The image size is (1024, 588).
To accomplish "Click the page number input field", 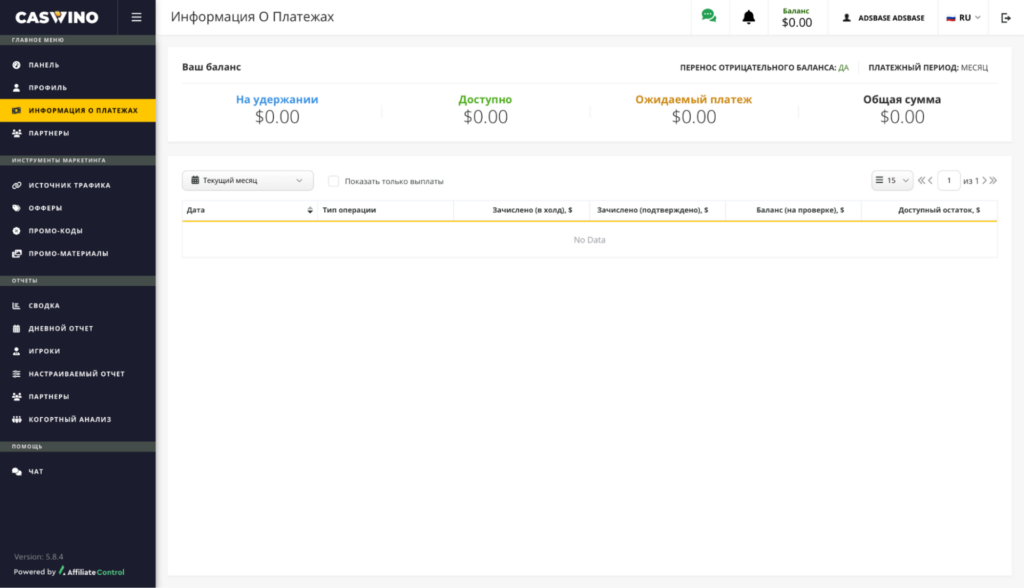I will [x=949, y=180].
